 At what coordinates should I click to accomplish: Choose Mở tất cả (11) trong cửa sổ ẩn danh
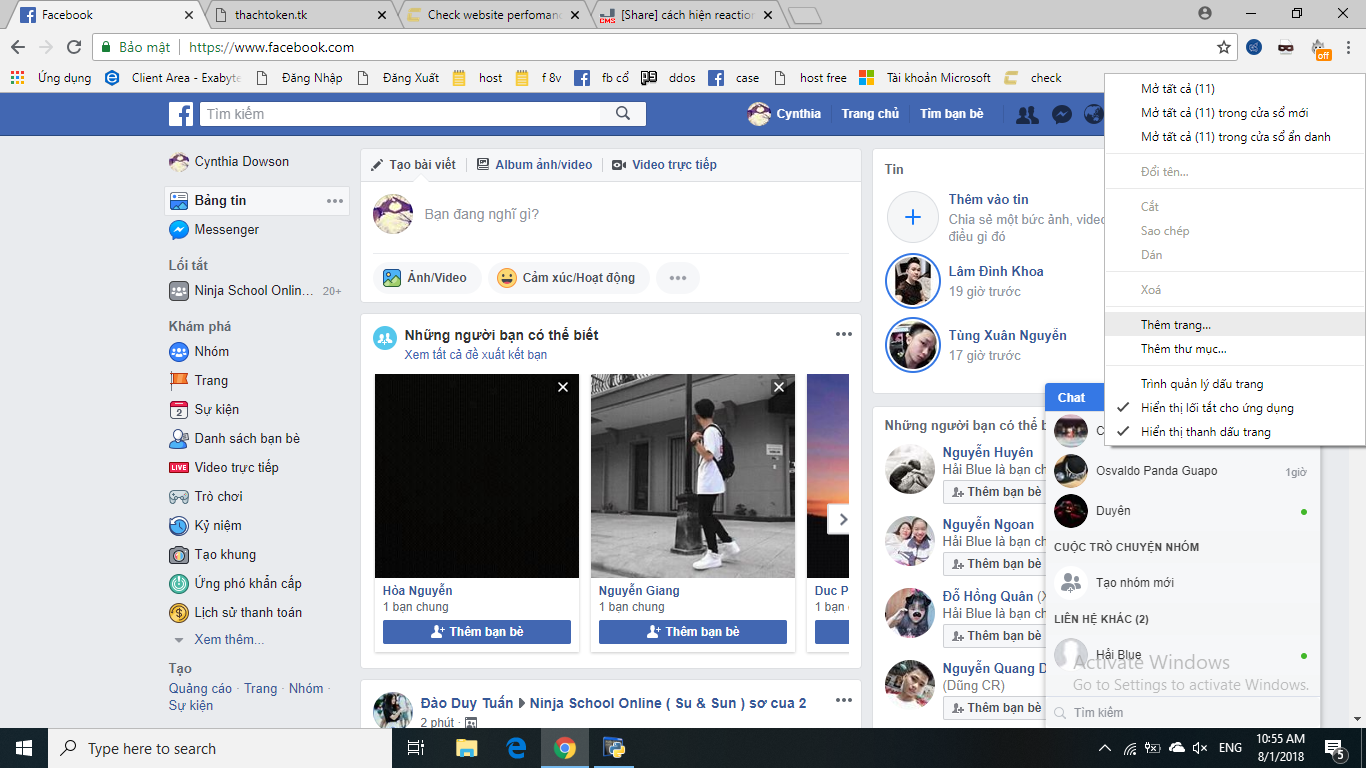(1235, 137)
